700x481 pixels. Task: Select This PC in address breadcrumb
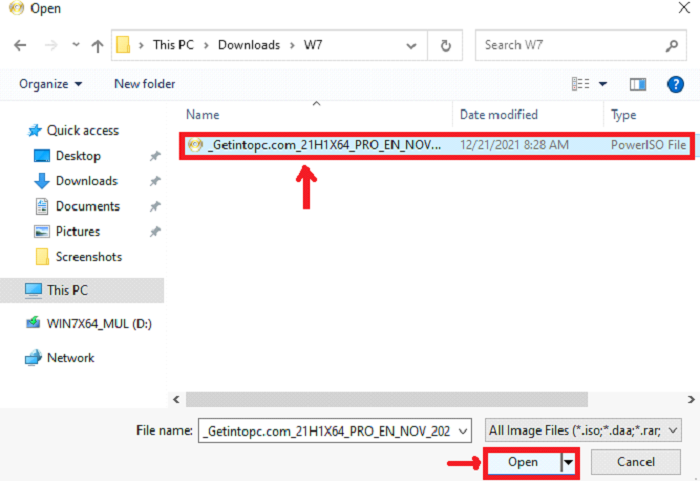[173, 45]
